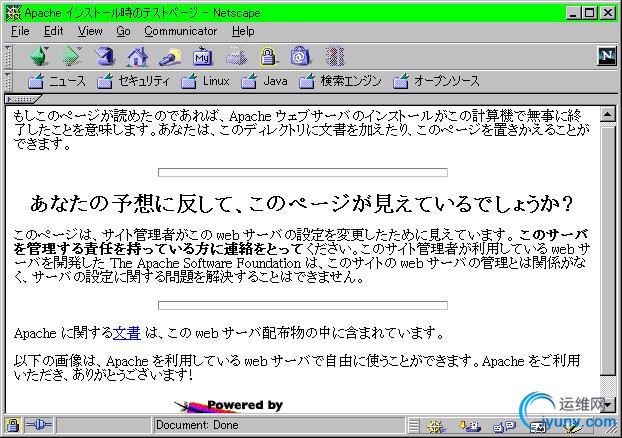The width and height of the screenshot is (622, 438).
Task: Click the status bar padlock security icon
Action: click(x=13, y=425)
